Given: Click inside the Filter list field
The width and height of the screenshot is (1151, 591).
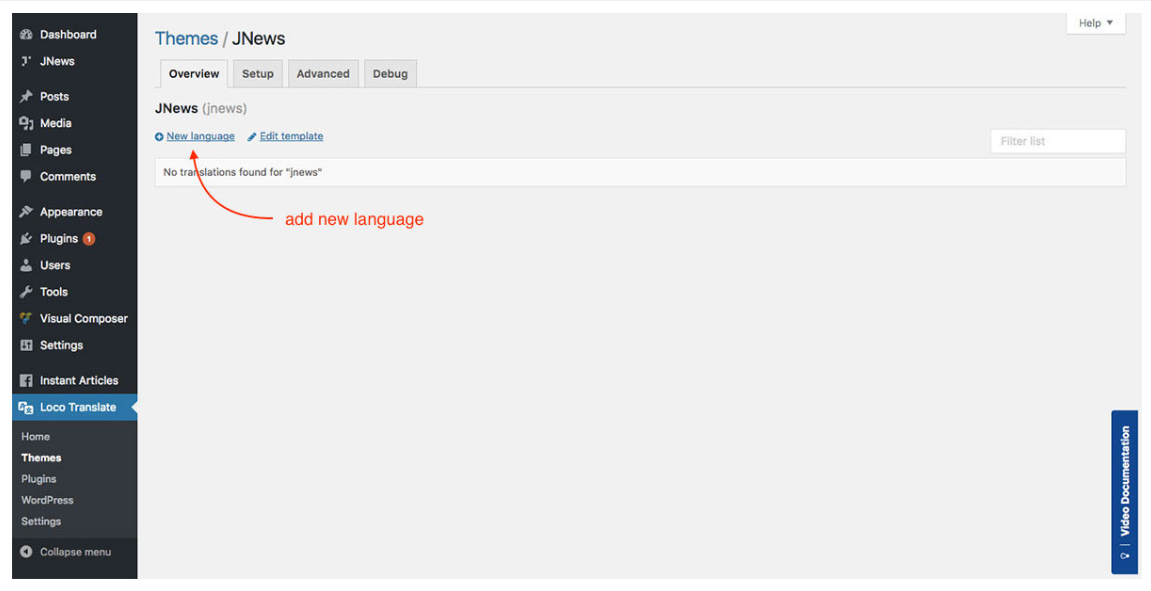Looking at the screenshot, I should click(x=1057, y=141).
